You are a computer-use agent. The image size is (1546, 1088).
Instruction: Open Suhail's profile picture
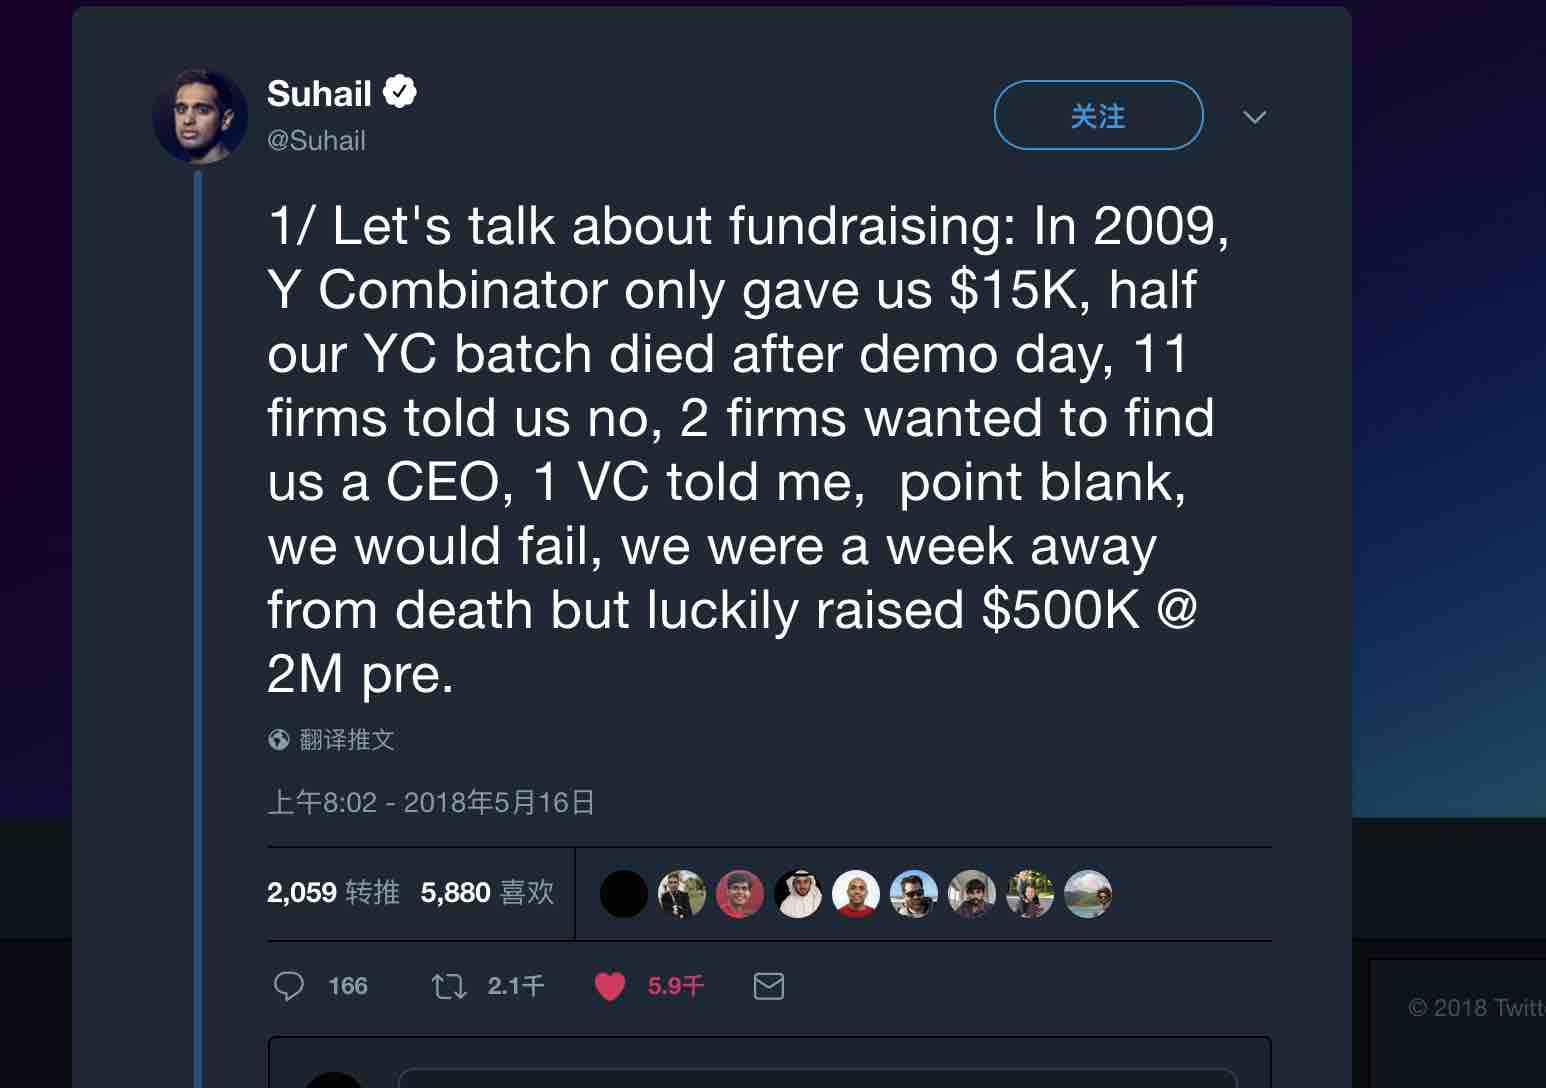(200, 116)
